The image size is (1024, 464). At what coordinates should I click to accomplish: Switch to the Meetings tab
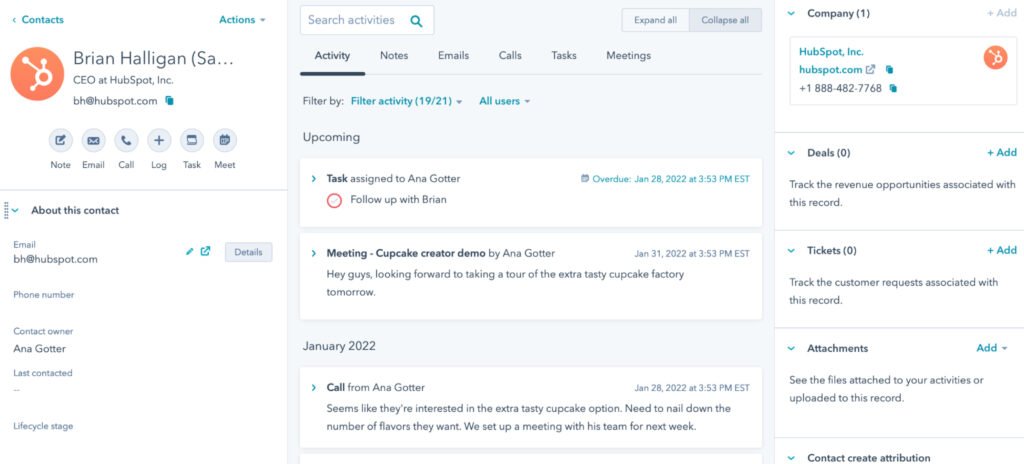tap(628, 56)
